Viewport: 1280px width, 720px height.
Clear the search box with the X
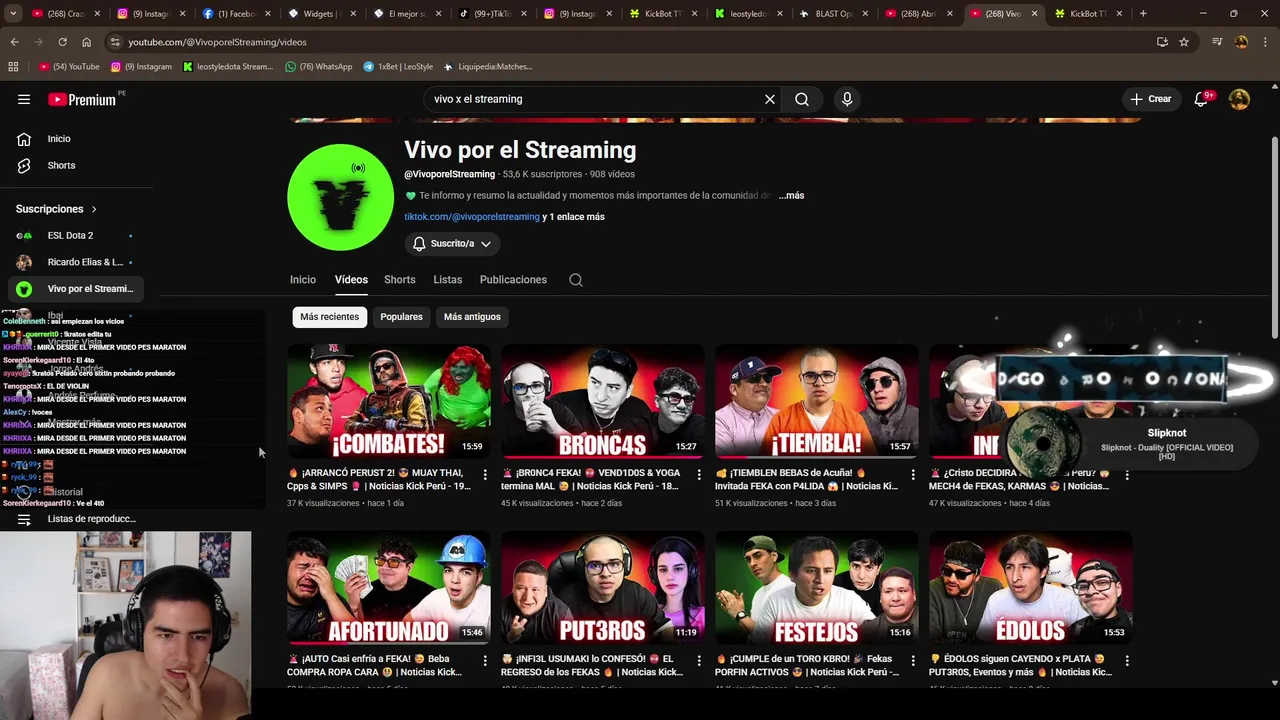[770, 99]
